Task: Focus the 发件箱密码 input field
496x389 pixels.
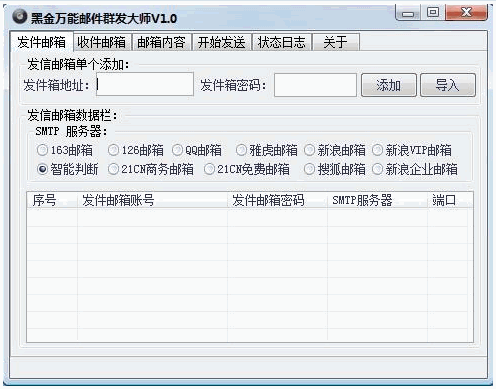Action: pos(315,85)
